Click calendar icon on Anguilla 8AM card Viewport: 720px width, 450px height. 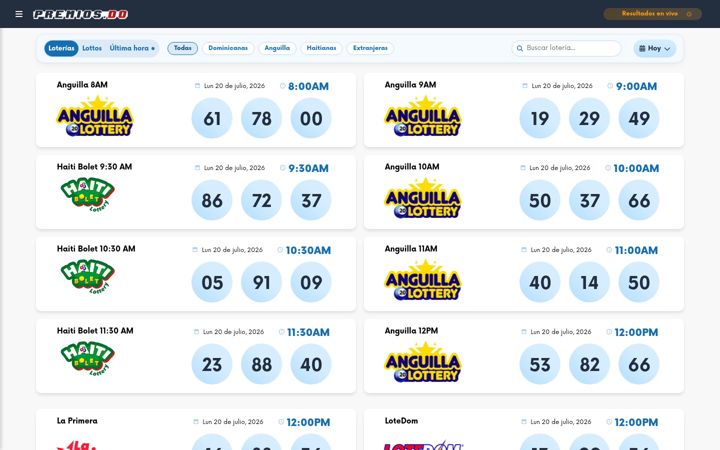coord(197,86)
